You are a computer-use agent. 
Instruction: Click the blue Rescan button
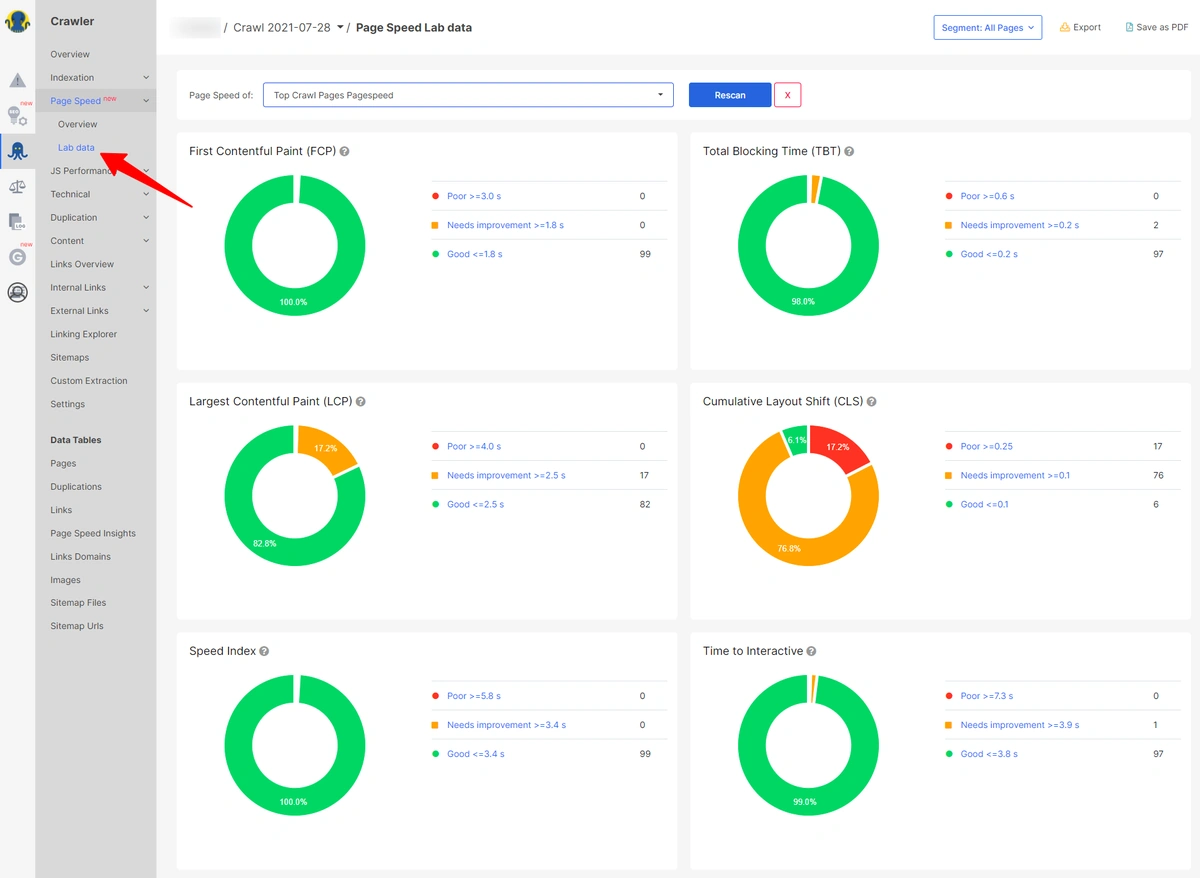730,95
